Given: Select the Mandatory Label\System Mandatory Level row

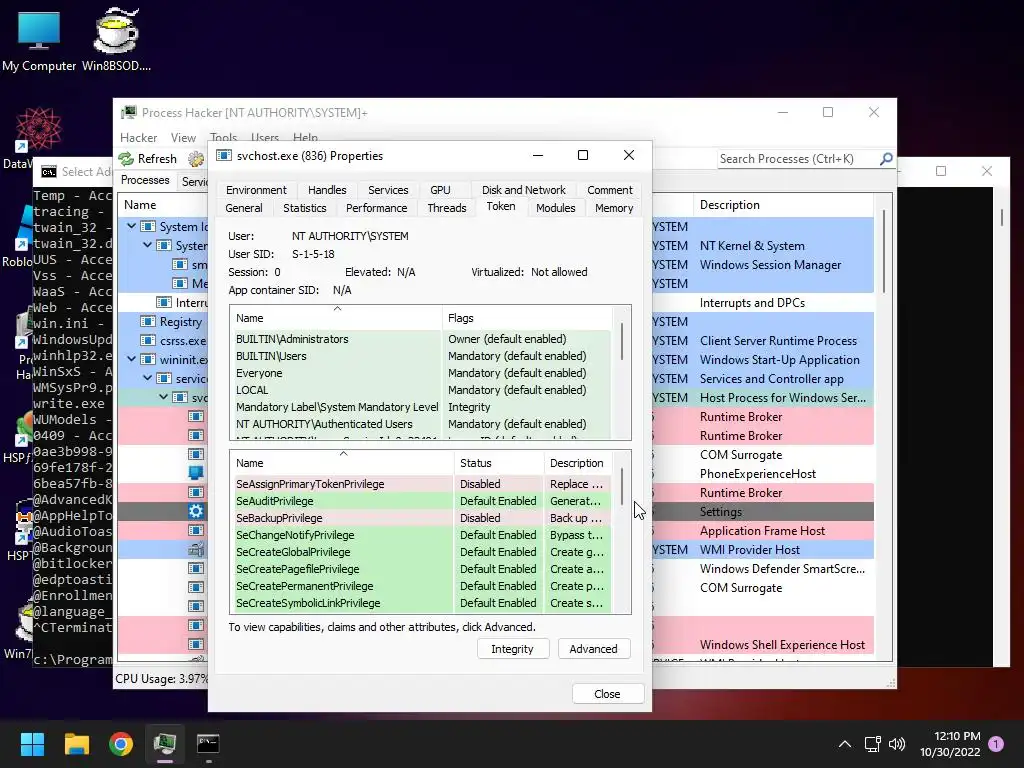Looking at the screenshot, I should pos(421,407).
